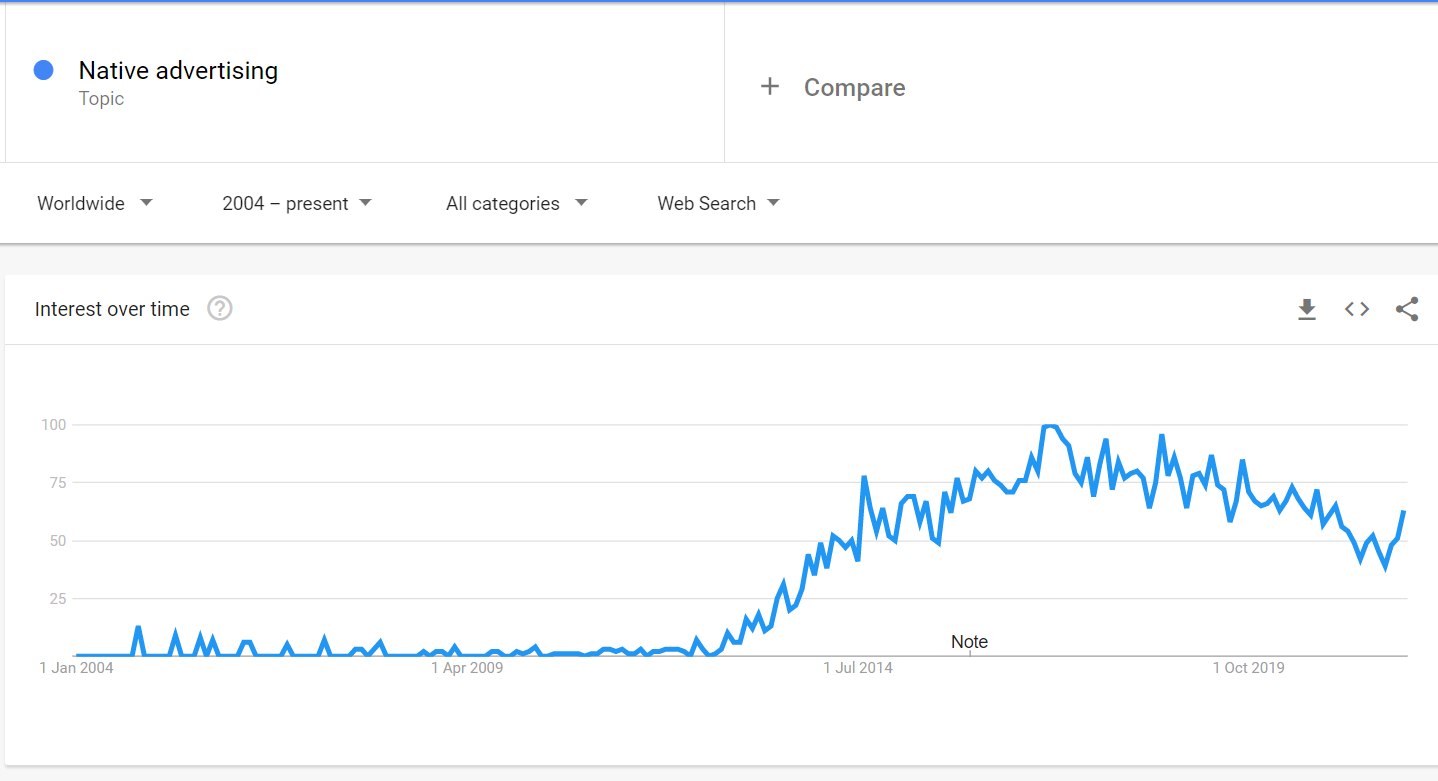The image size is (1438, 781).
Task: Click the 100 value on the y-axis
Action: (x=53, y=425)
